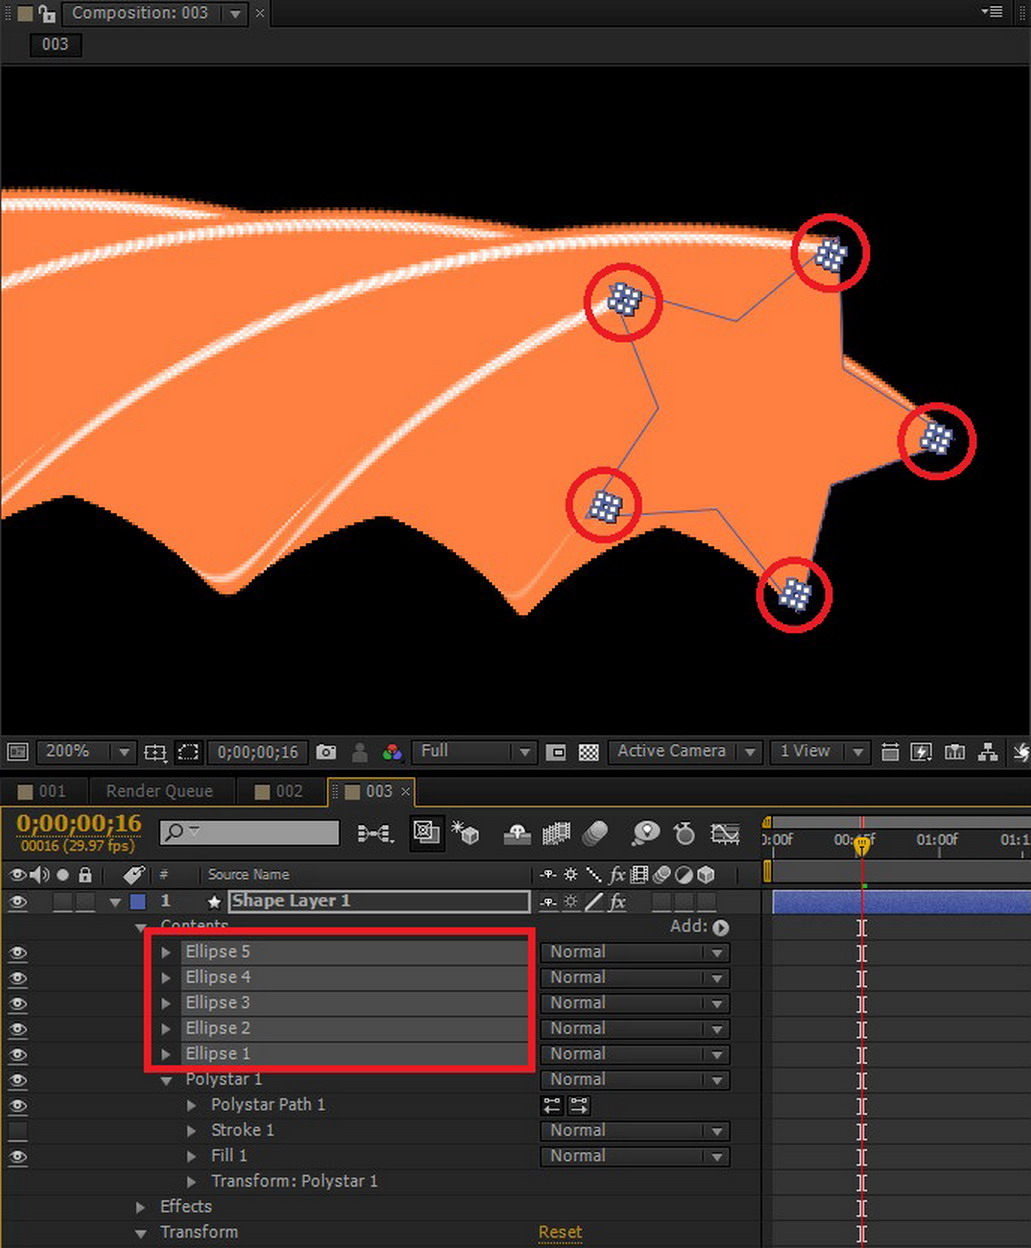Open Ellipse 4 blend mode dropdown
Image resolution: width=1031 pixels, height=1248 pixels.
(x=634, y=978)
